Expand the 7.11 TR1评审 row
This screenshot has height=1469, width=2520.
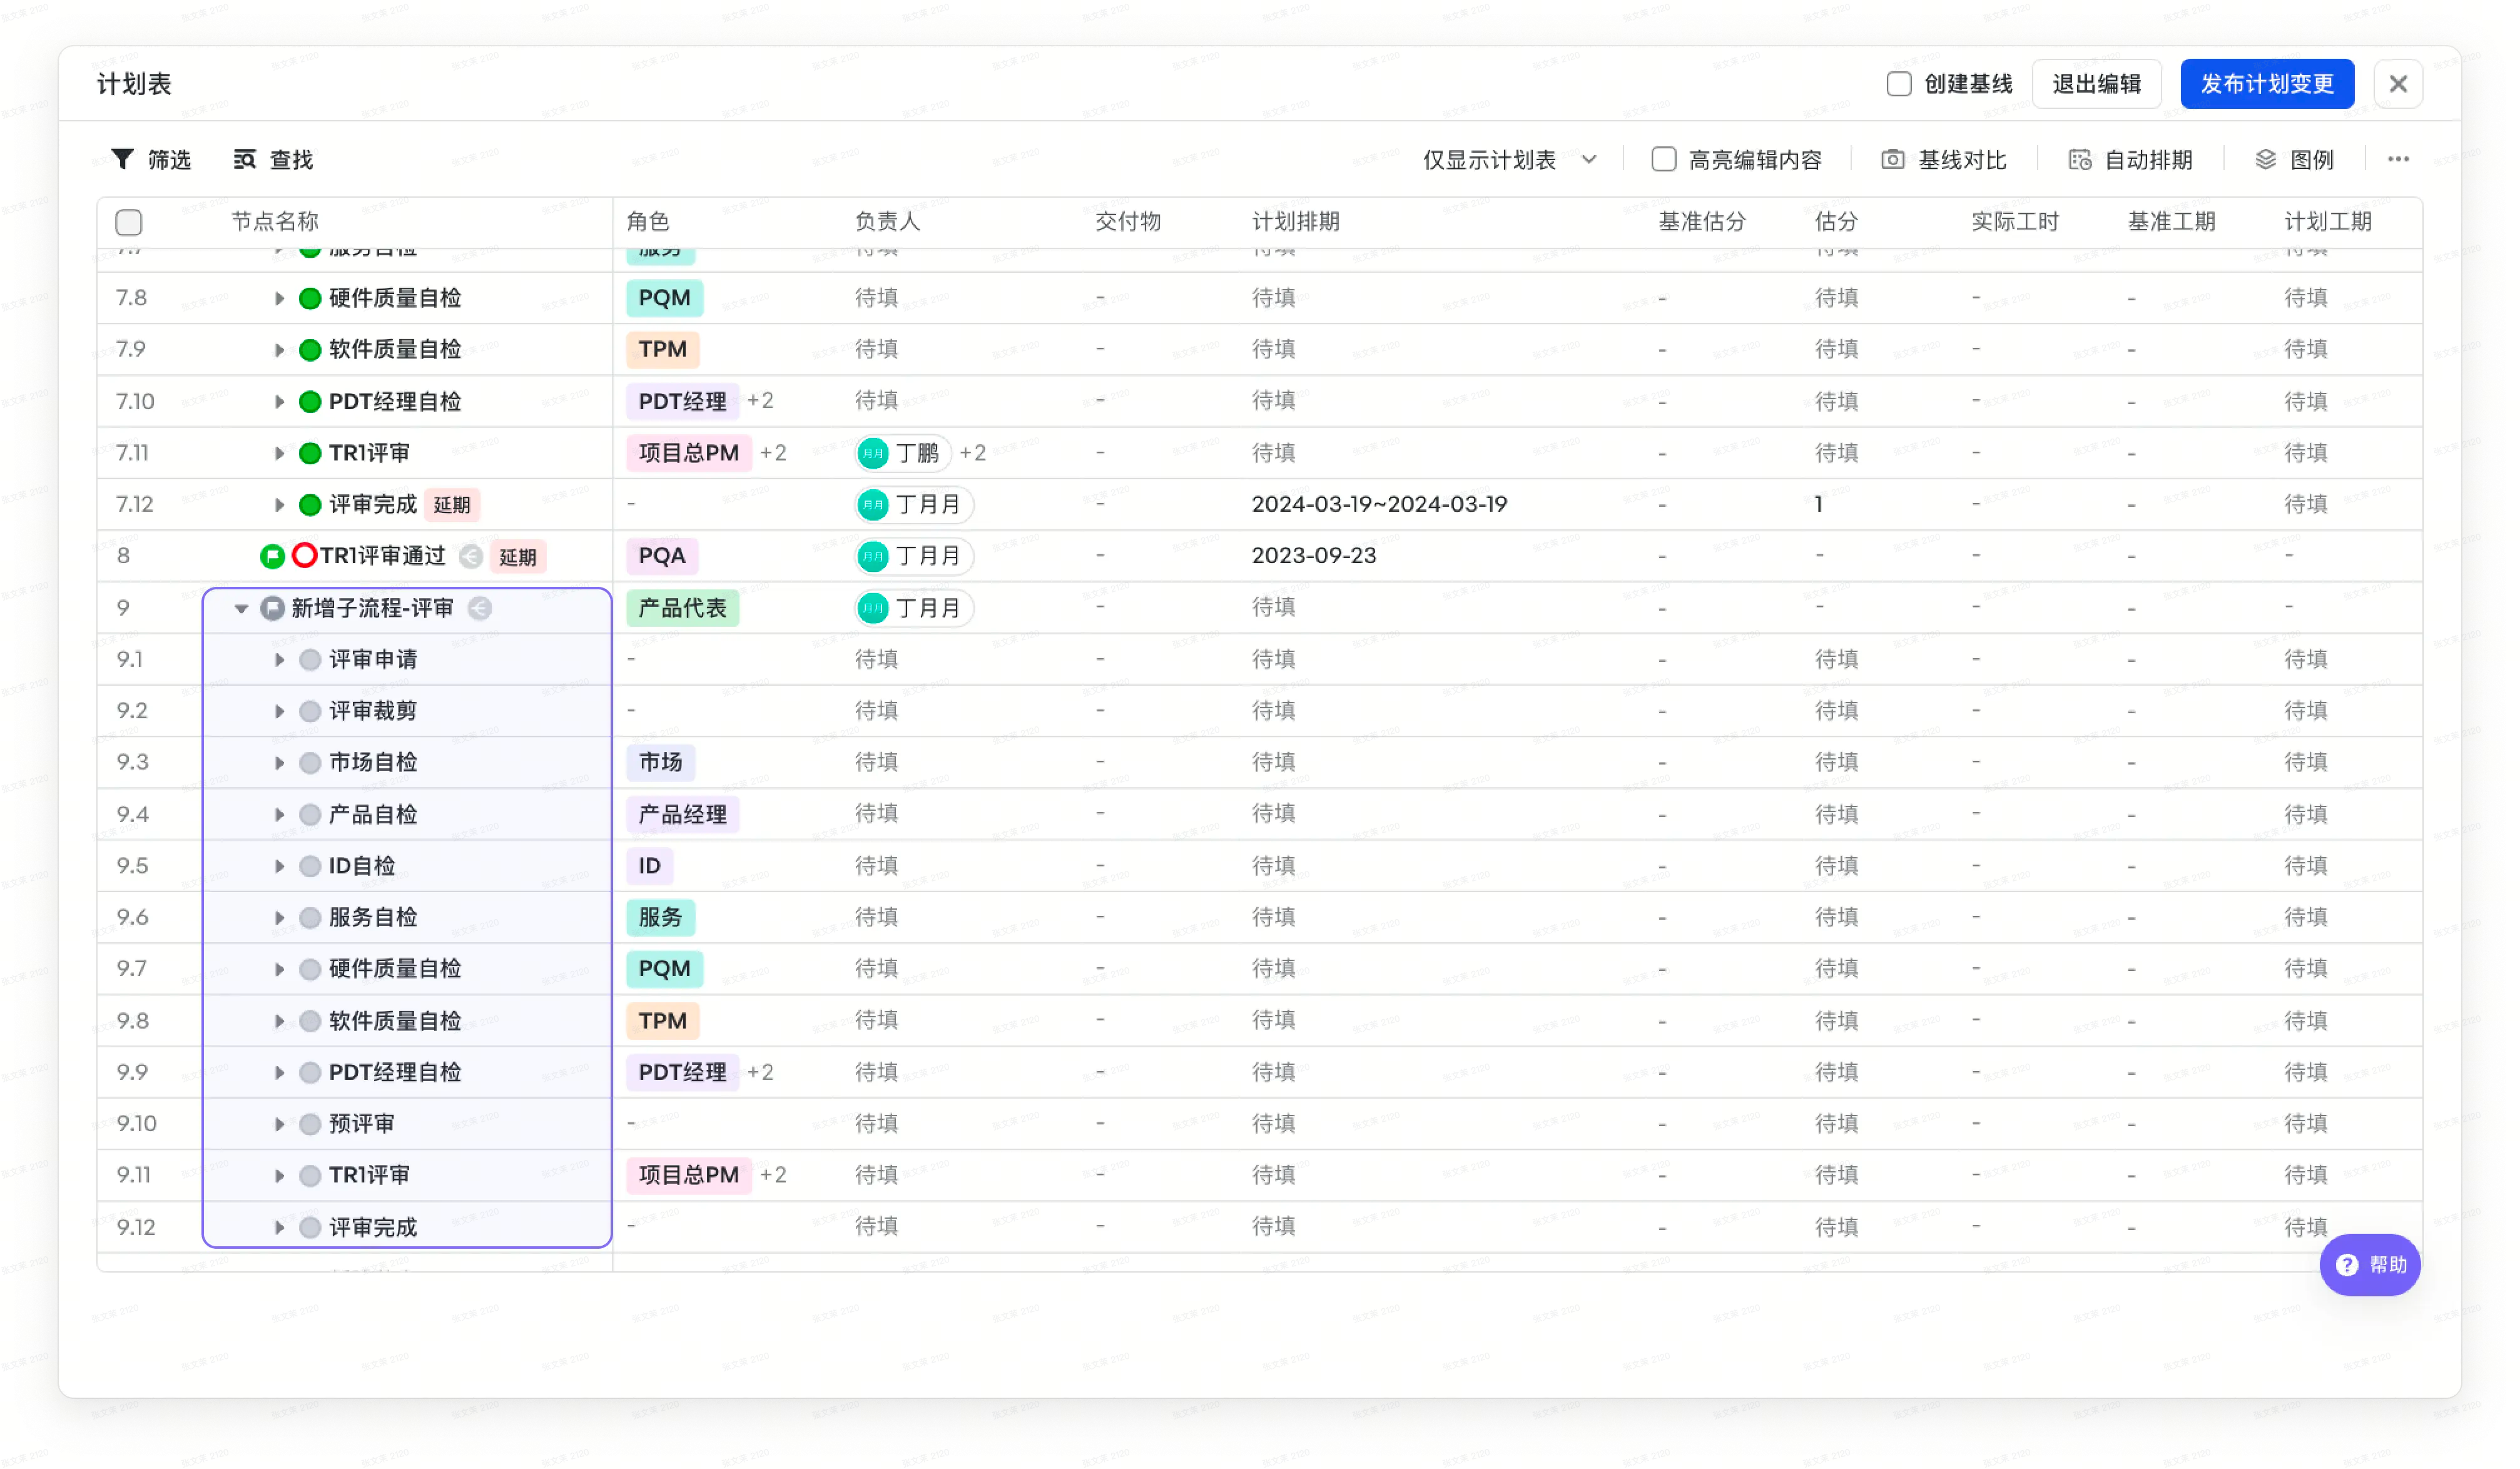click(279, 453)
